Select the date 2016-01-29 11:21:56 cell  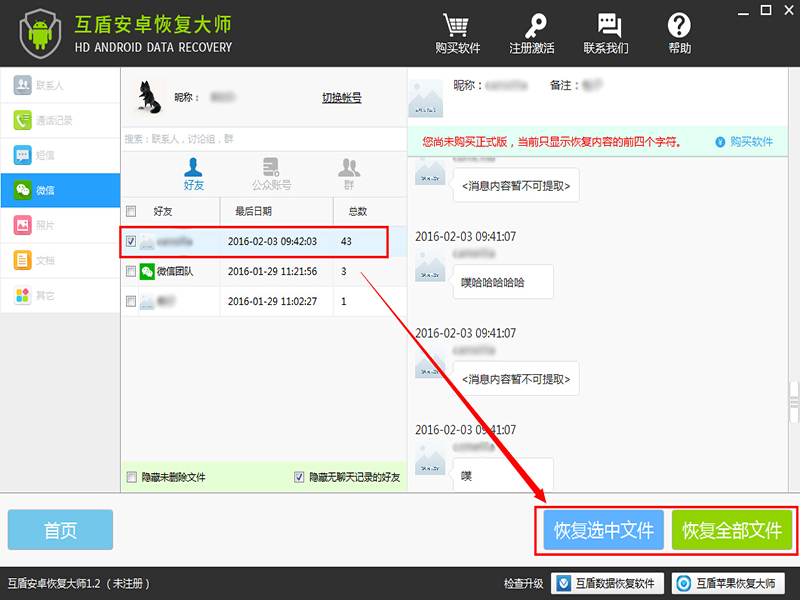click(x=272, y=271)
